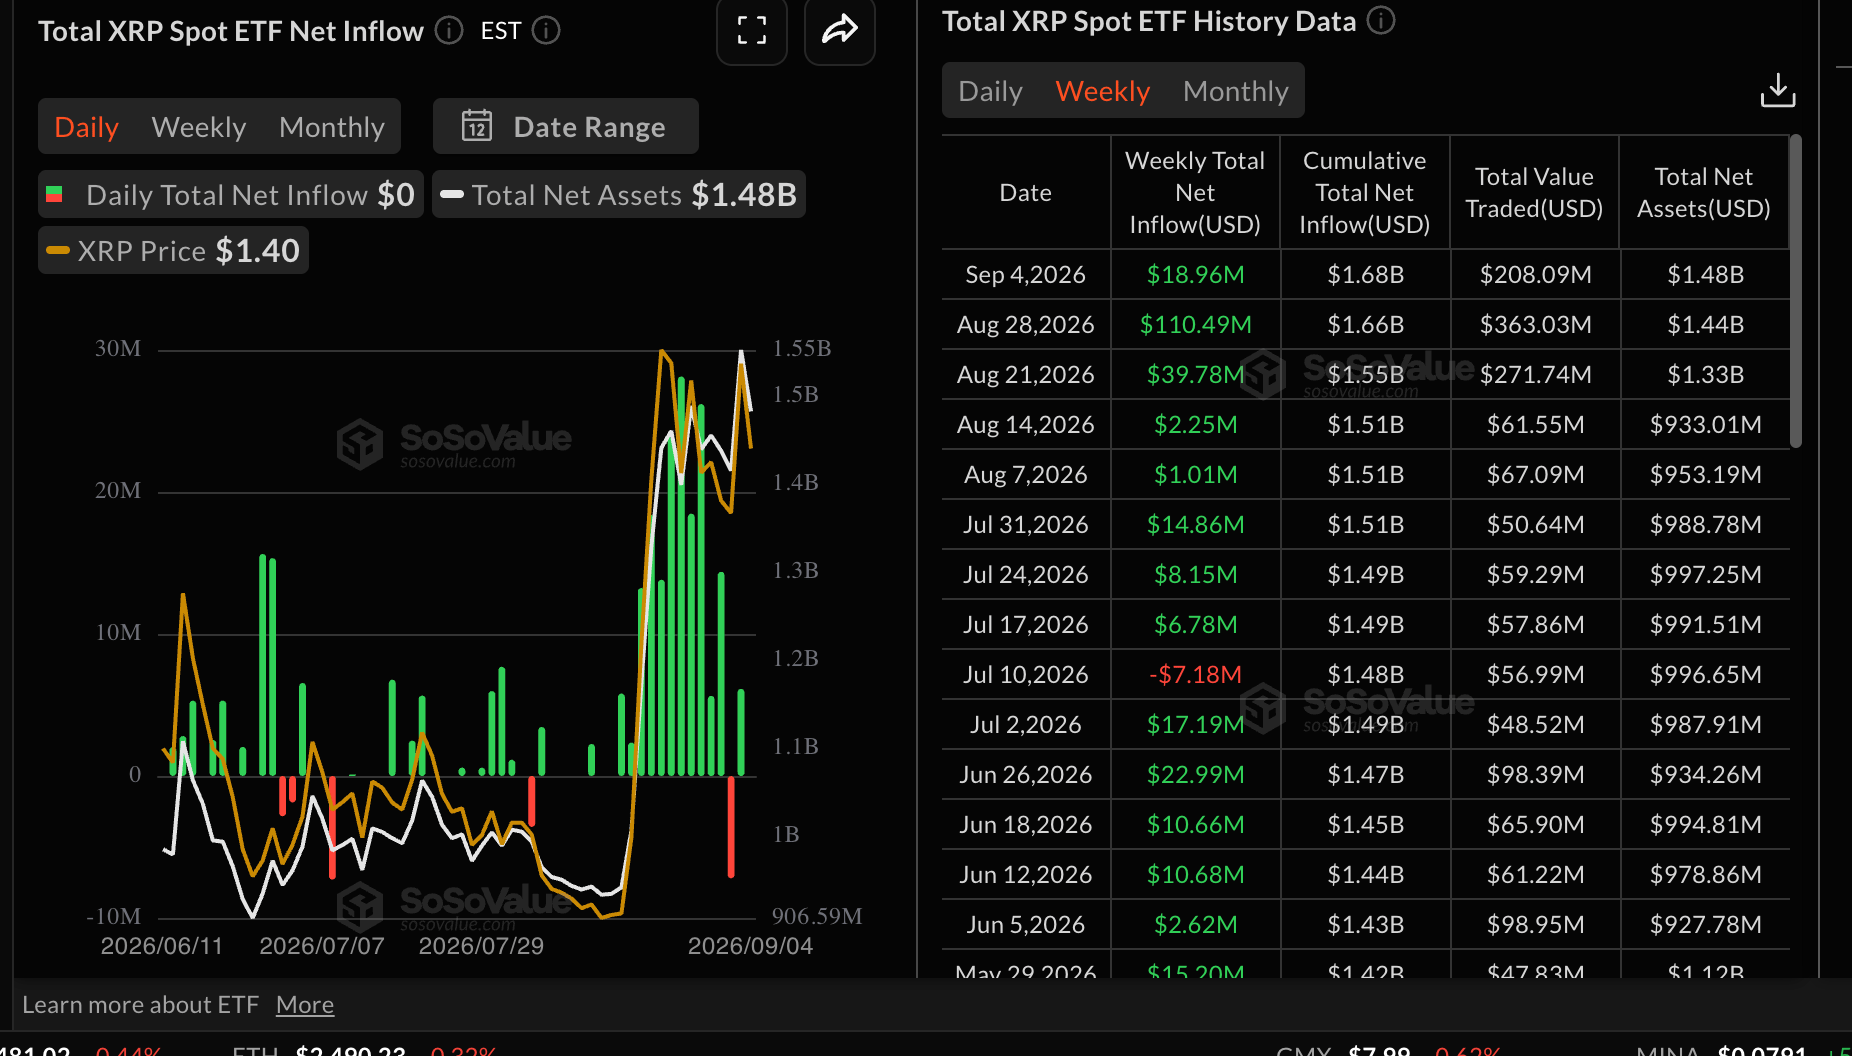
Task: Click the $6.78M weekly inflow value
Action: [1196, 624]
